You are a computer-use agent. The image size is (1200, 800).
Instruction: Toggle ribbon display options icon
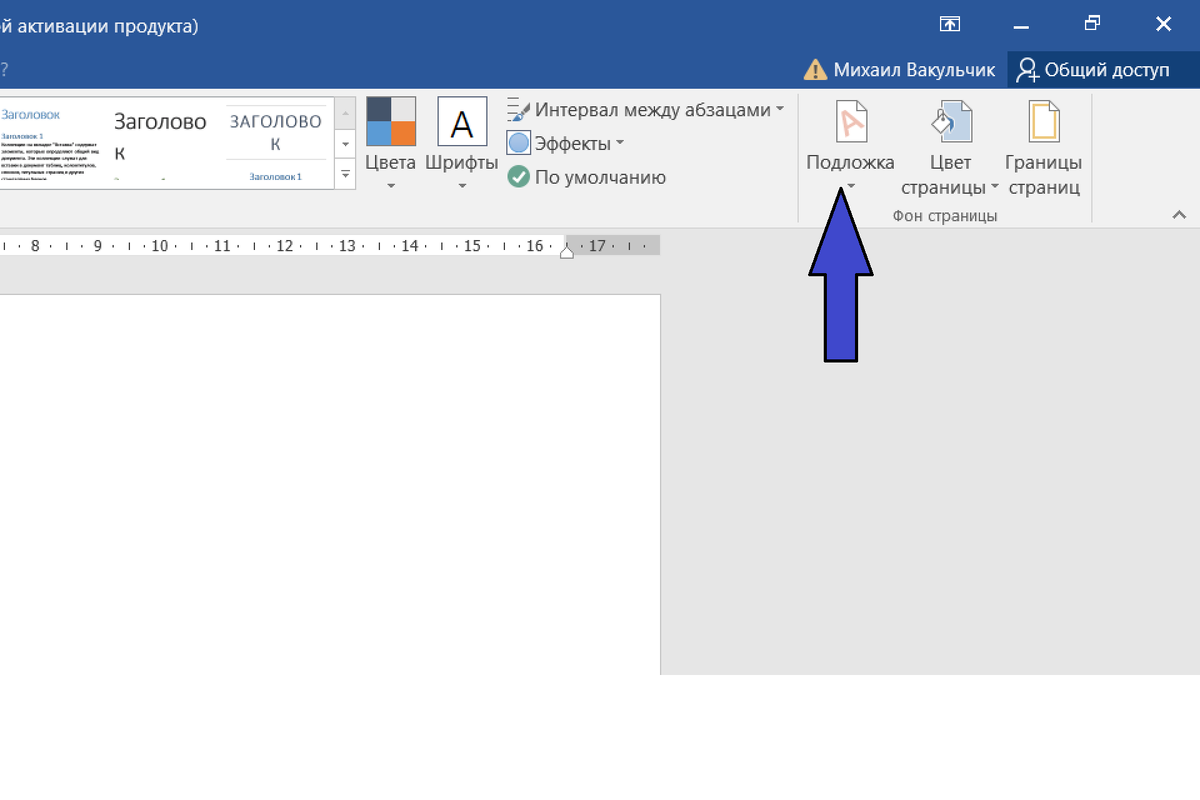[949, 25]
